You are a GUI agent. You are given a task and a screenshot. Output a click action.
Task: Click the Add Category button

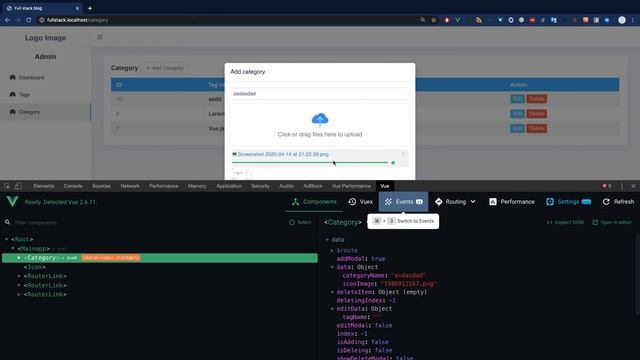pyautogui.click(x=165, y=68)
